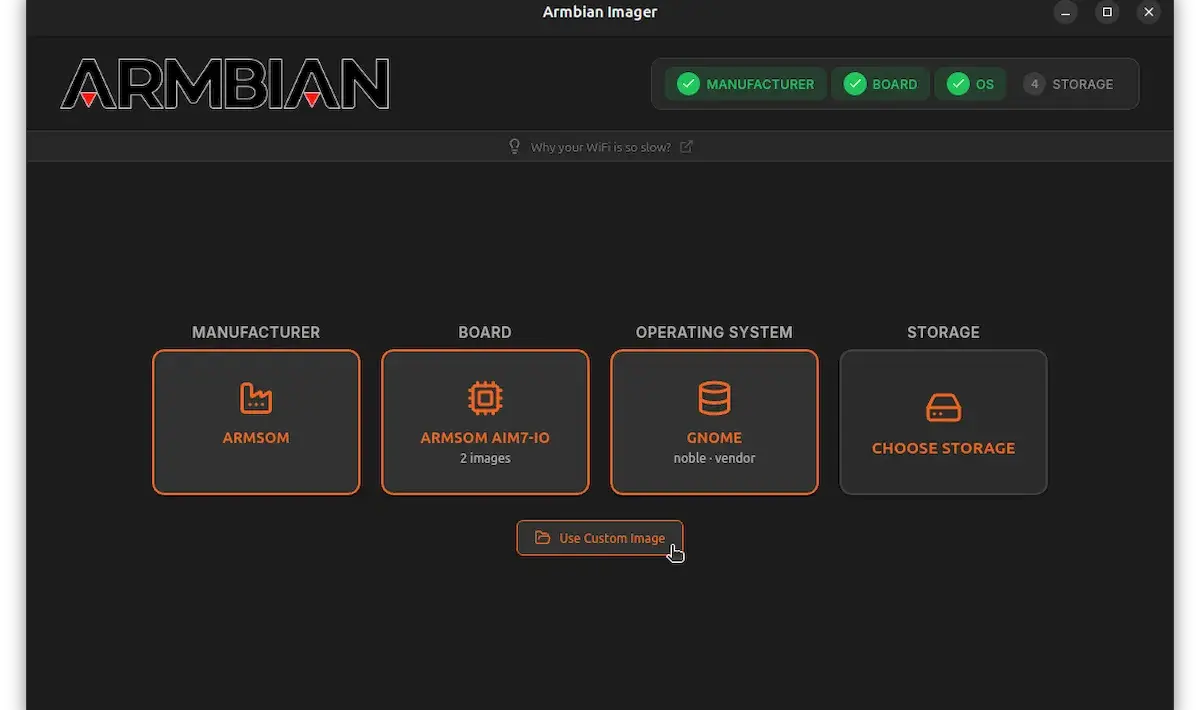Open the "Why your WiFi is so slow?" link
The image size is (1200, 710).
click(601, 147)
